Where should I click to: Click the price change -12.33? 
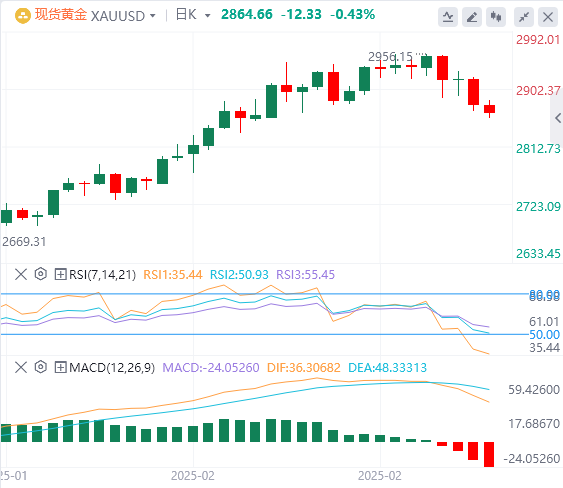(x=301, y=15)
